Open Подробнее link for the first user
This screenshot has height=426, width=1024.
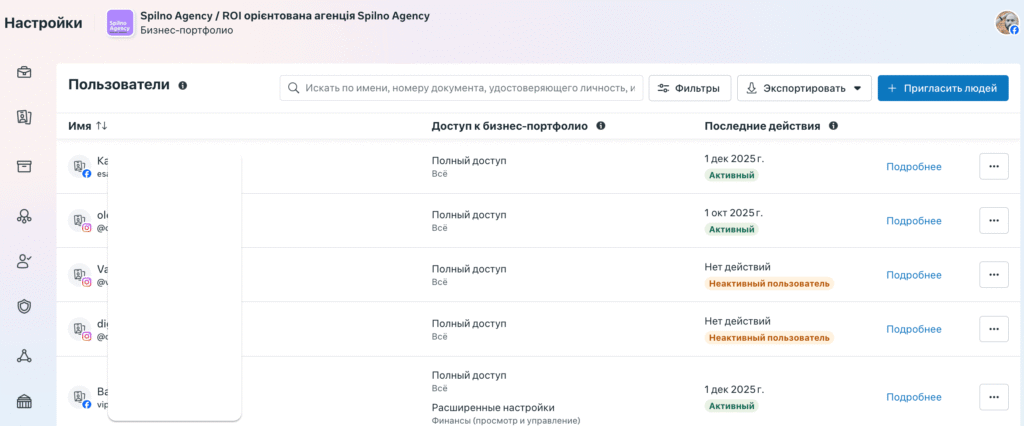[x=913, y=166]
